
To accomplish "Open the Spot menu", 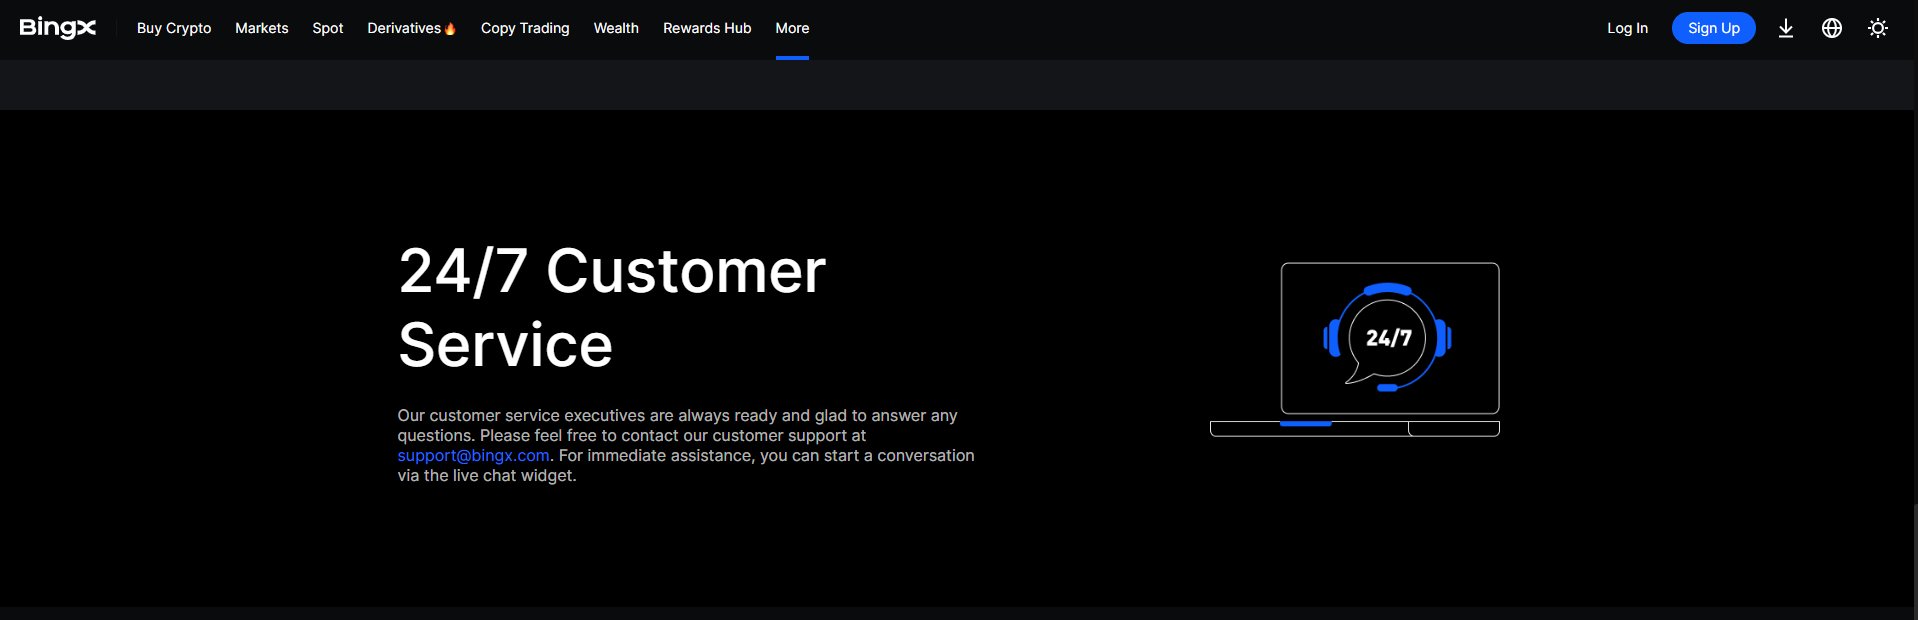I will [328, 28].
